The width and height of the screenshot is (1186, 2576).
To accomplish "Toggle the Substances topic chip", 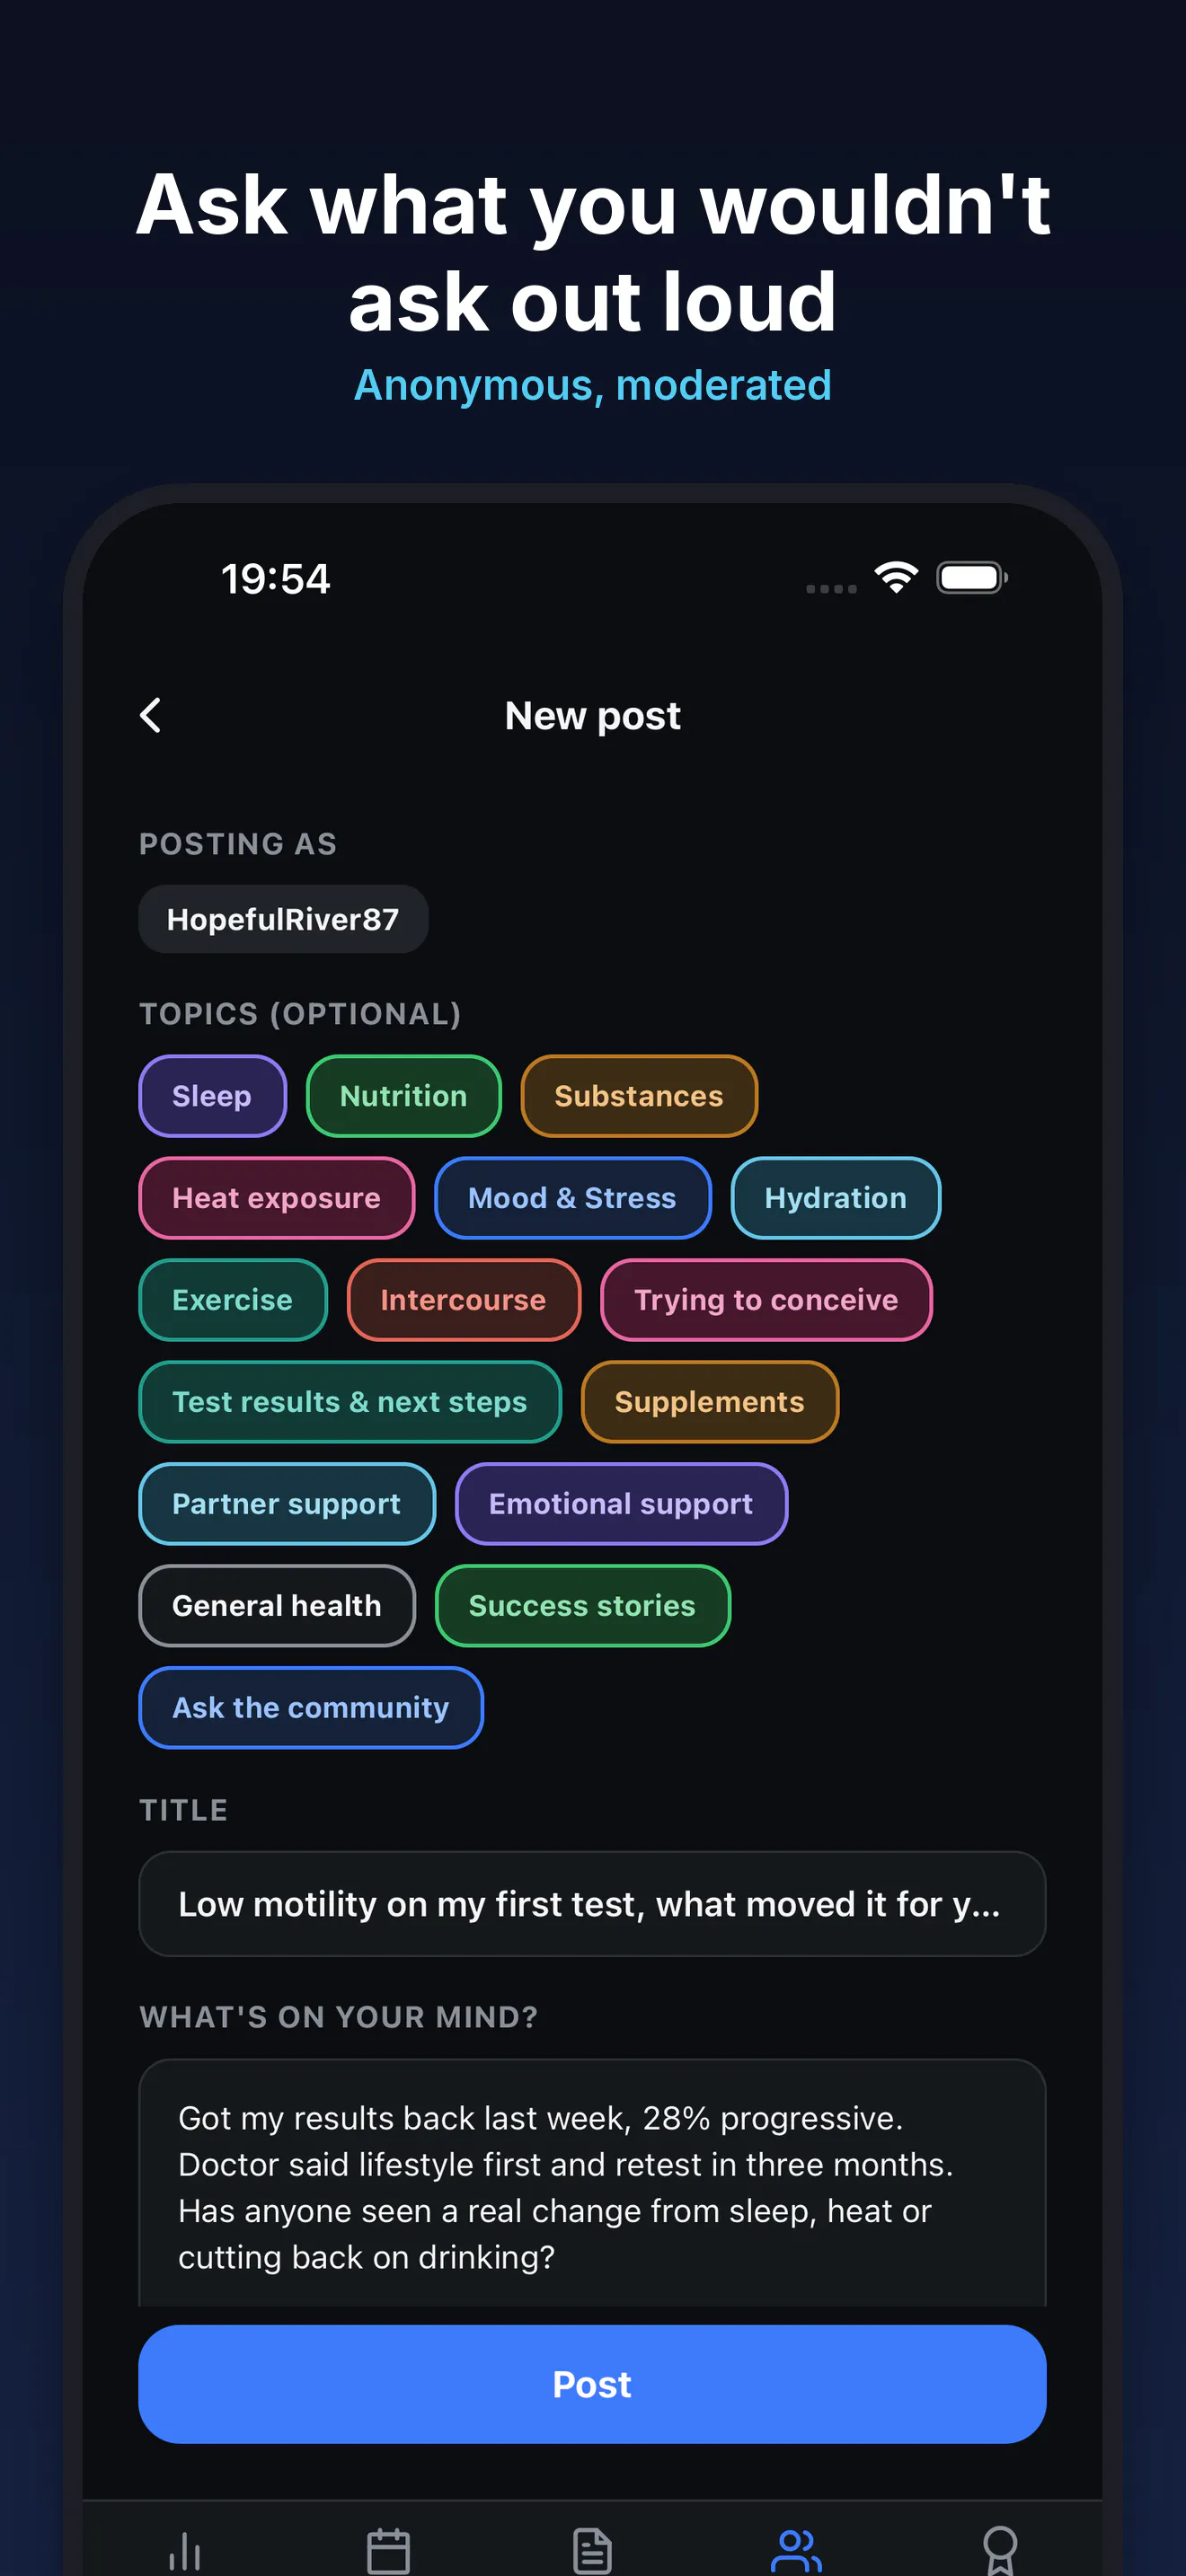I will [x=639, y=1096].
